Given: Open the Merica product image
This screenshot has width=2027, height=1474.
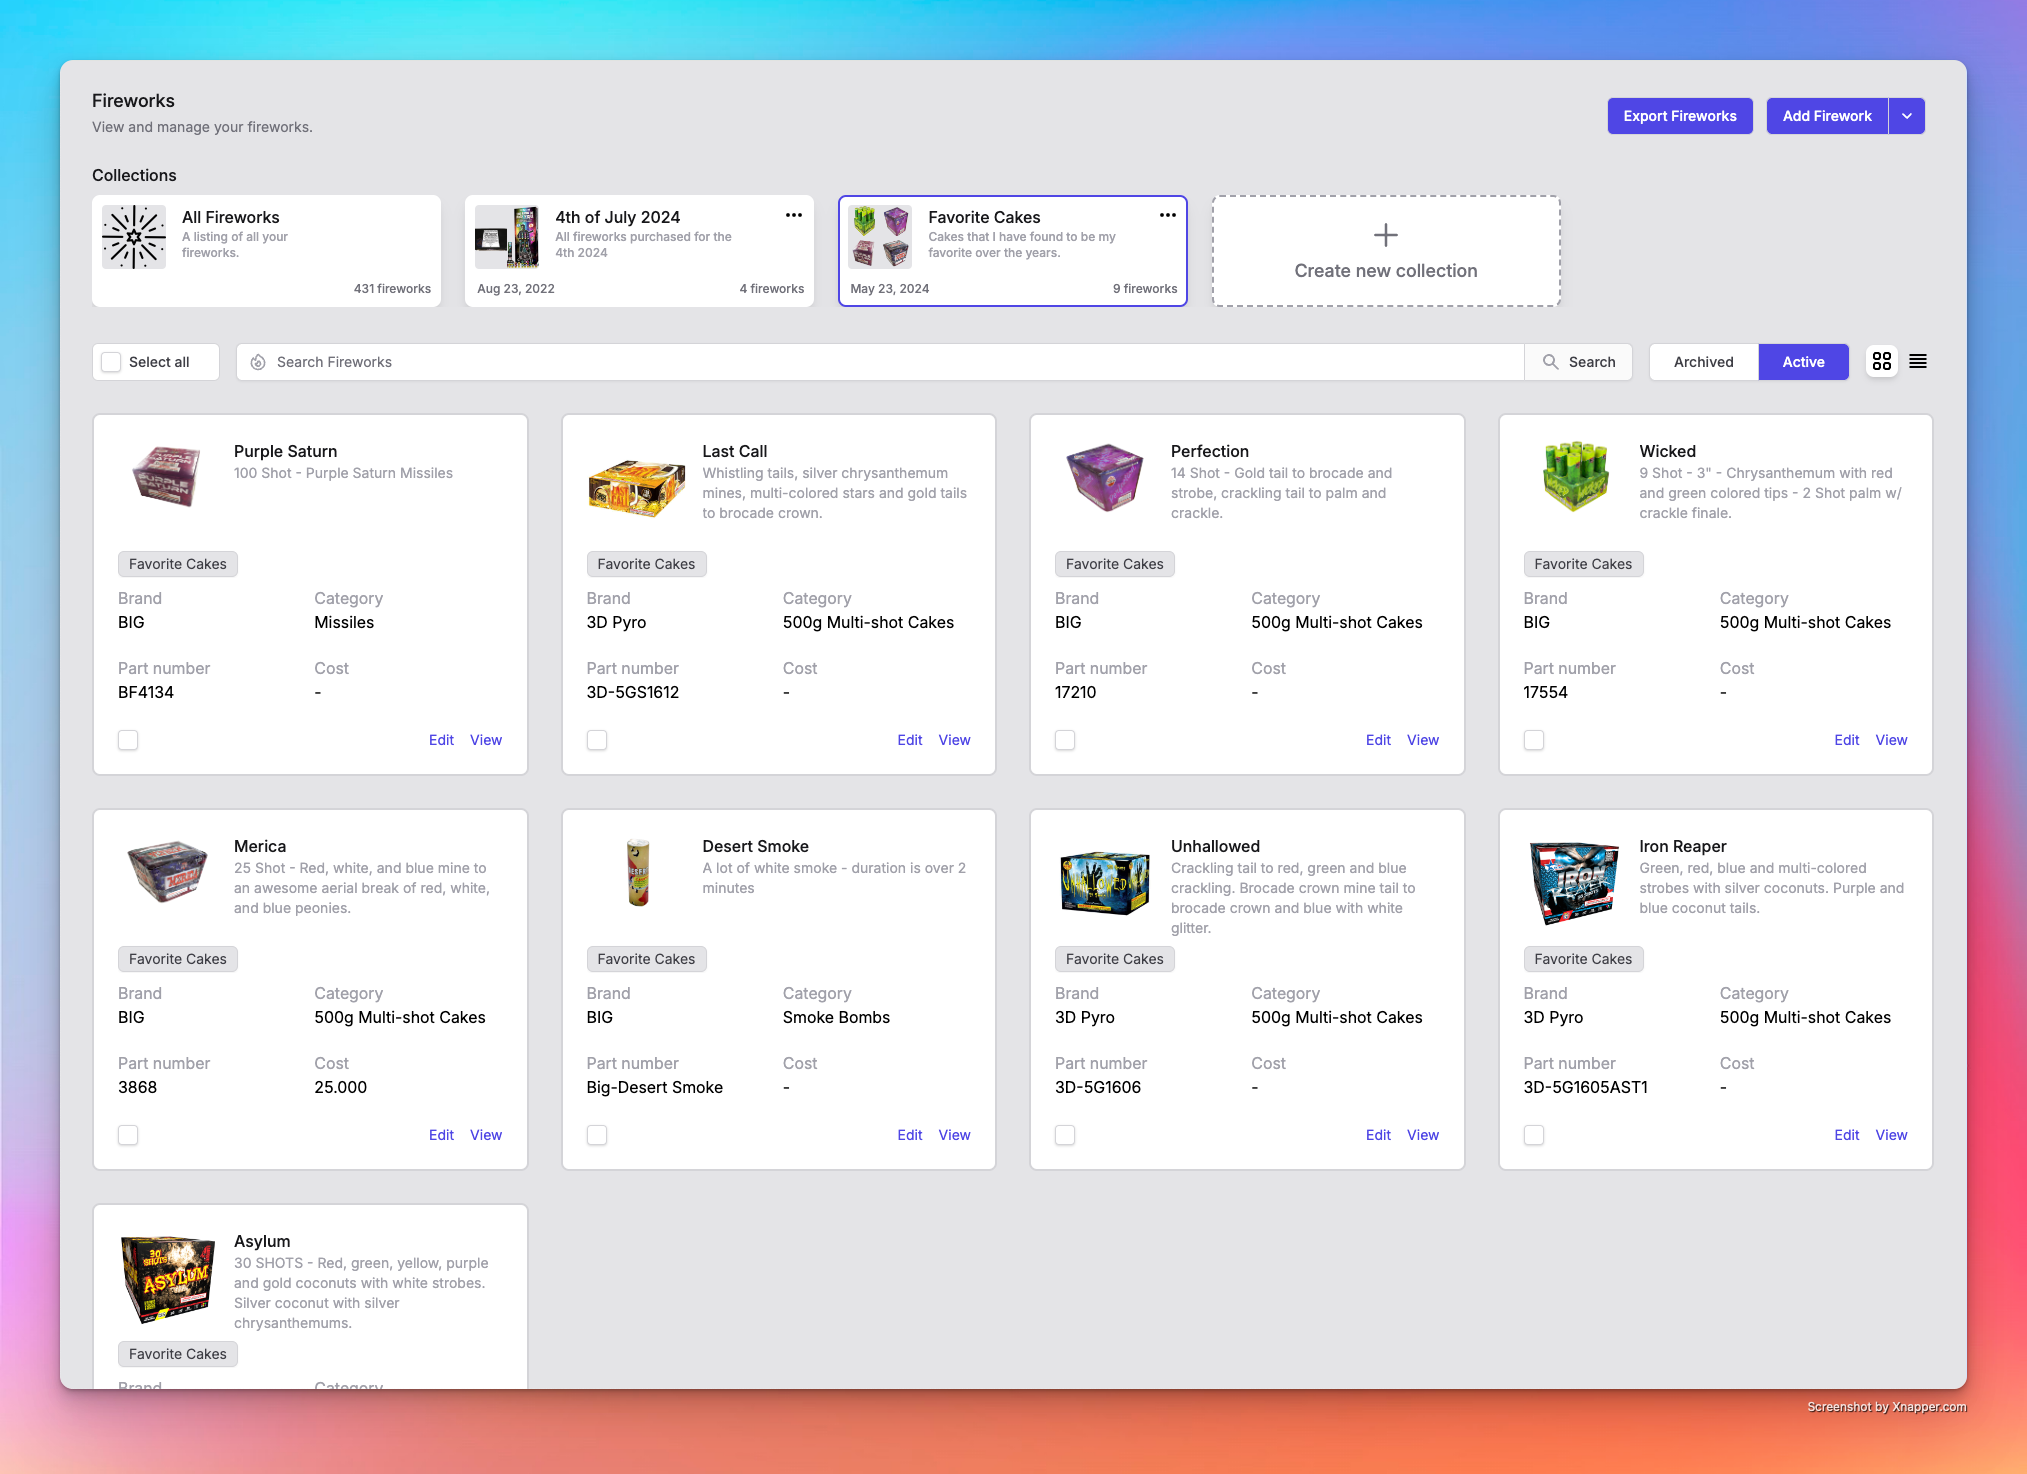Looking at the screenshot, I should 167,871.
